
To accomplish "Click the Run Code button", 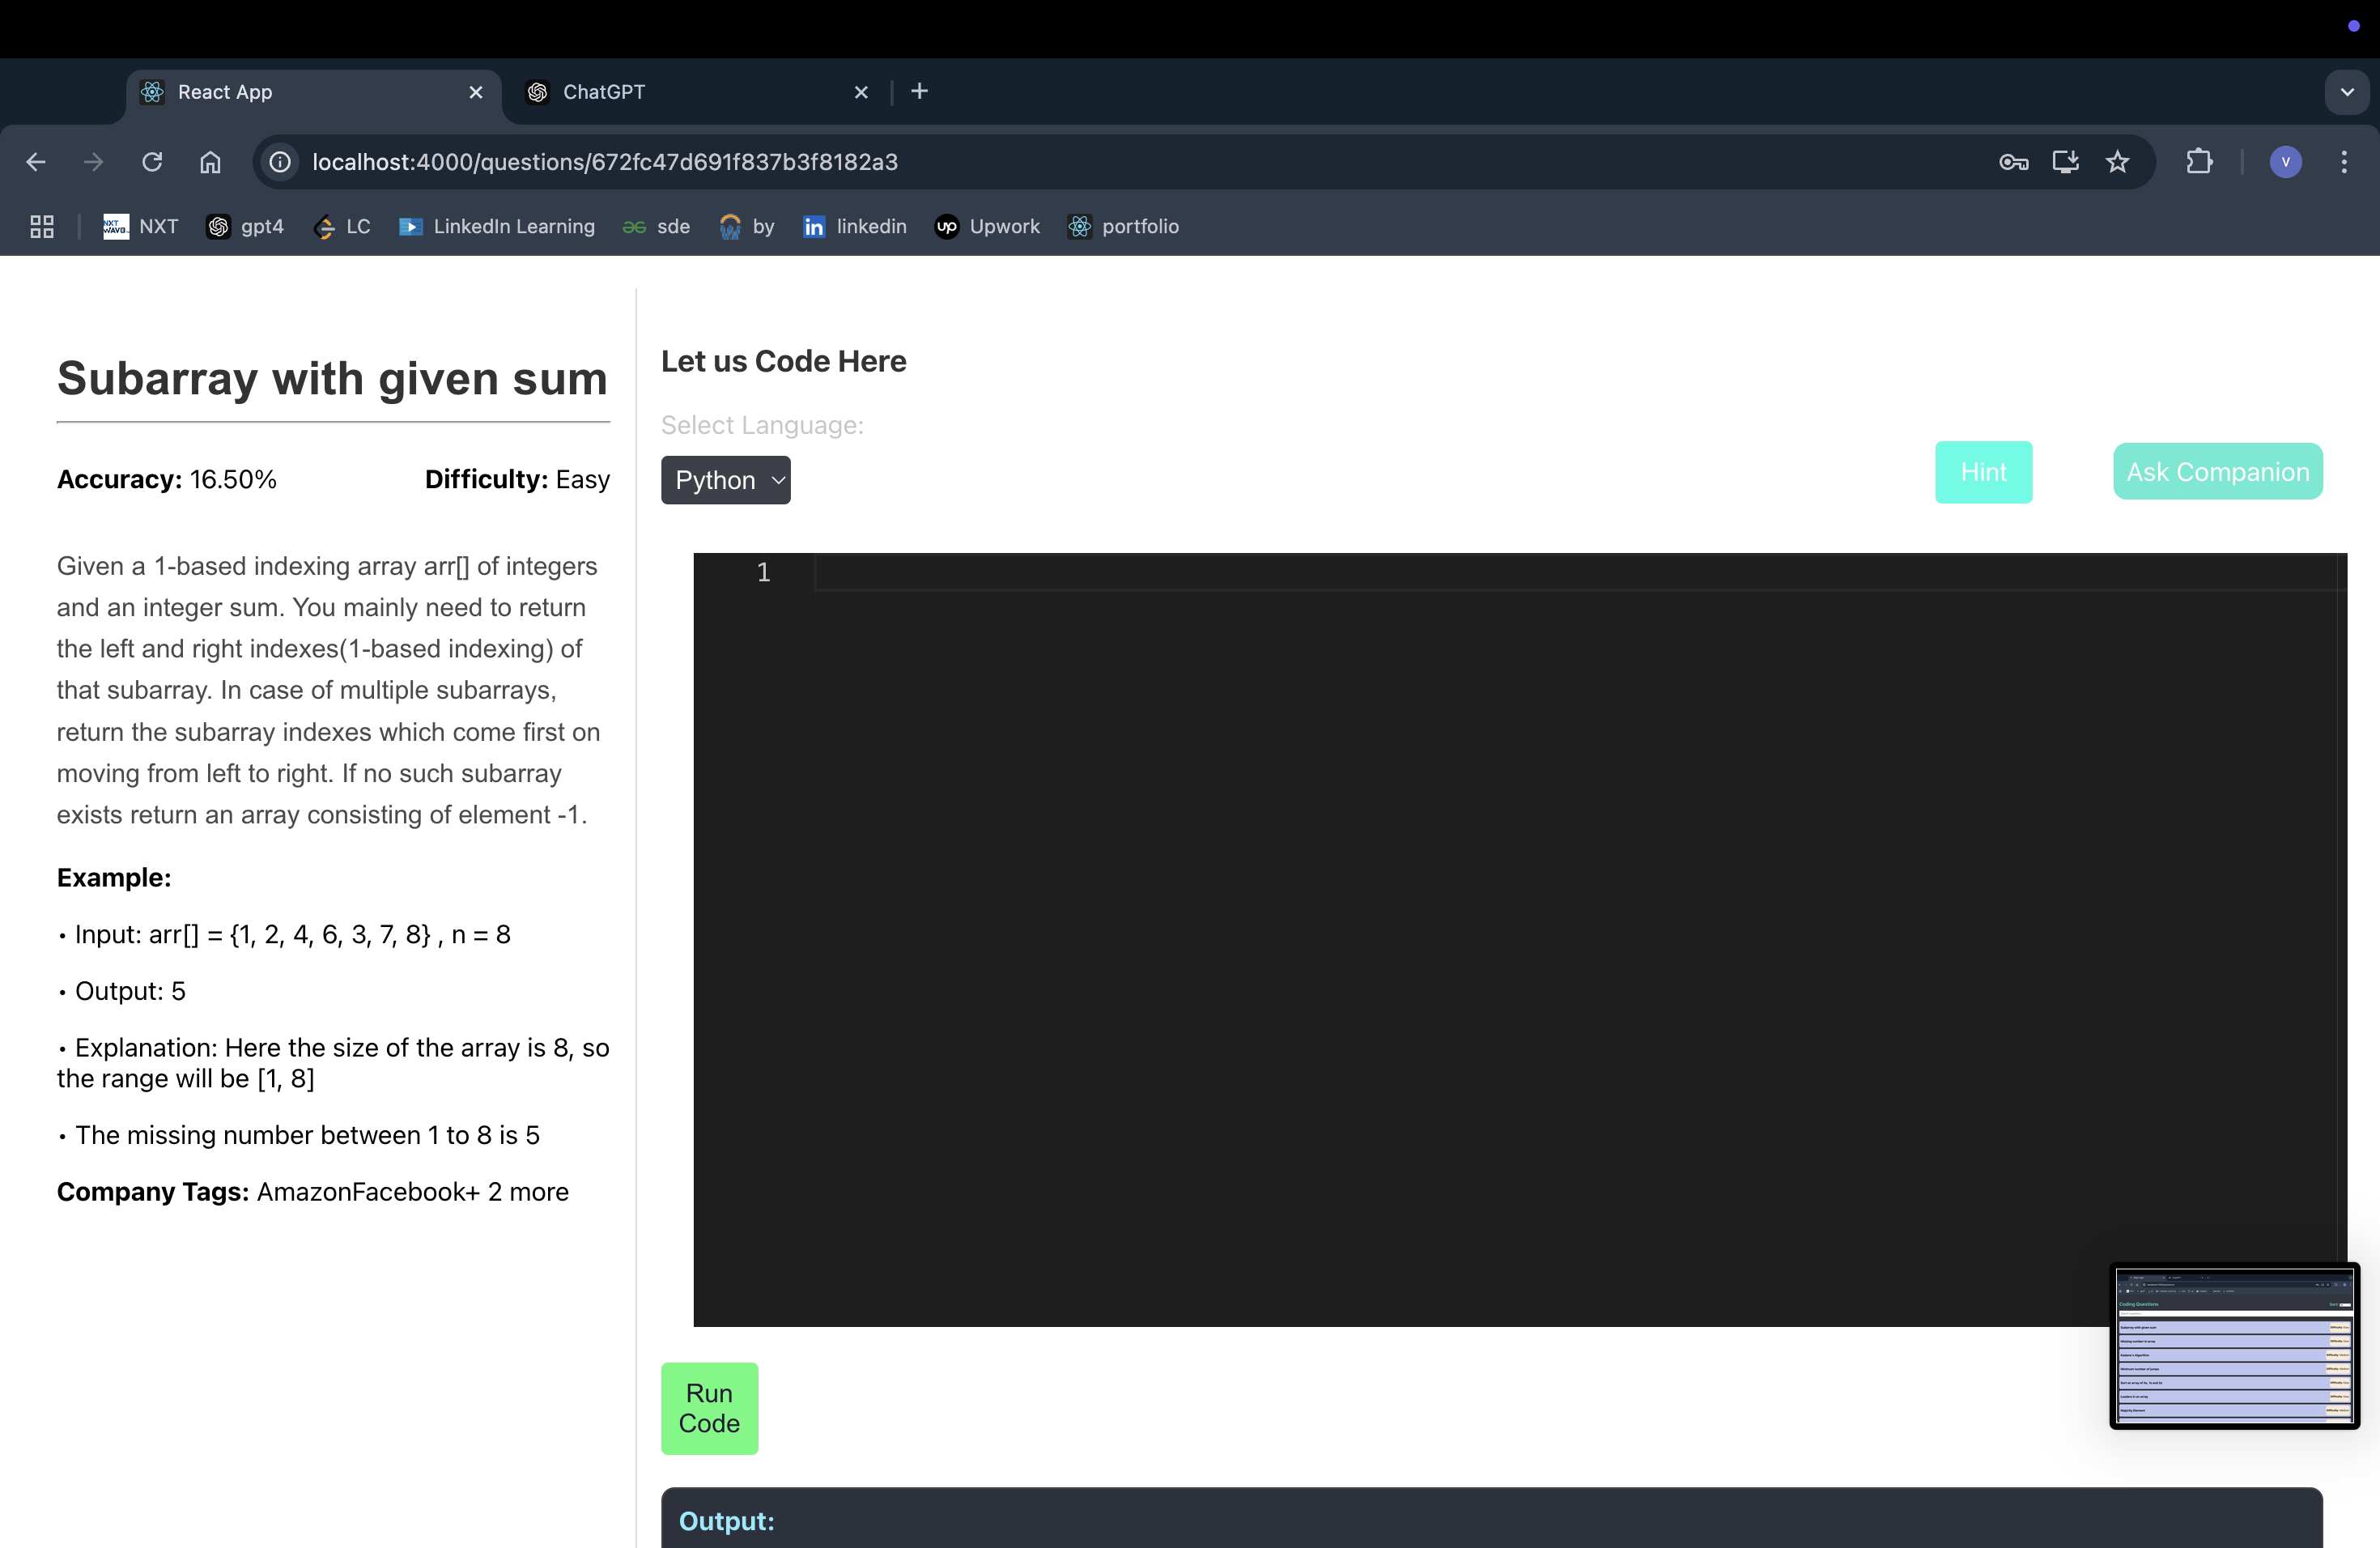I will 709,1408.
